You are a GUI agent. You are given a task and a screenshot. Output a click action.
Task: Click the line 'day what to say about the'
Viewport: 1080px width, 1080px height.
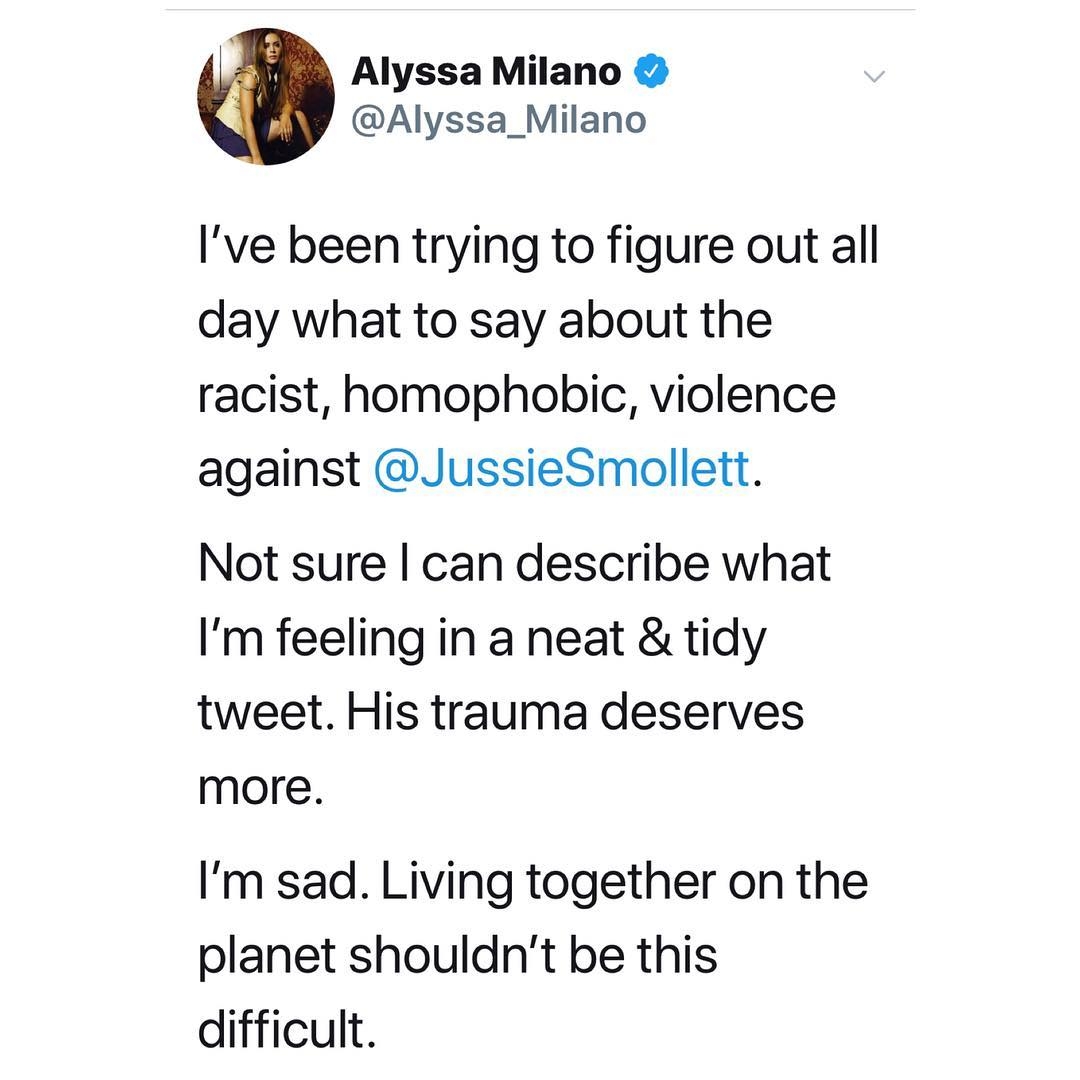(485, 321)
